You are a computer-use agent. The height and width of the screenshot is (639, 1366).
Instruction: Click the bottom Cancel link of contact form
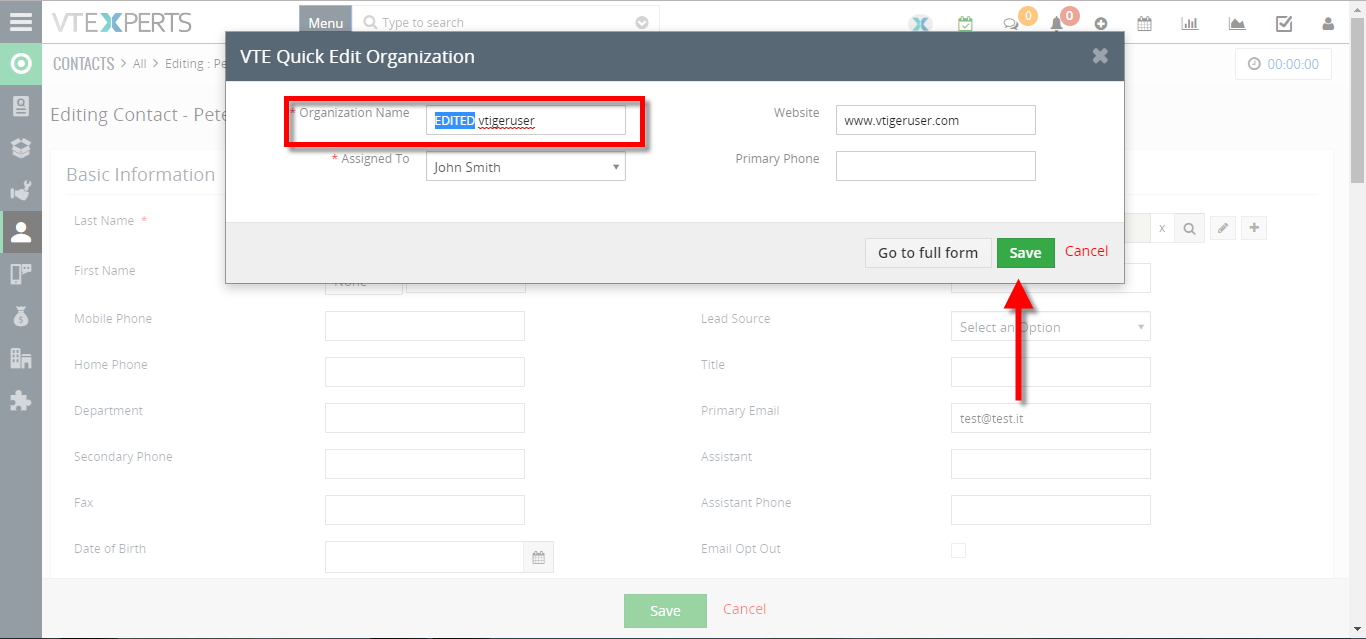(x=745, y=609)
